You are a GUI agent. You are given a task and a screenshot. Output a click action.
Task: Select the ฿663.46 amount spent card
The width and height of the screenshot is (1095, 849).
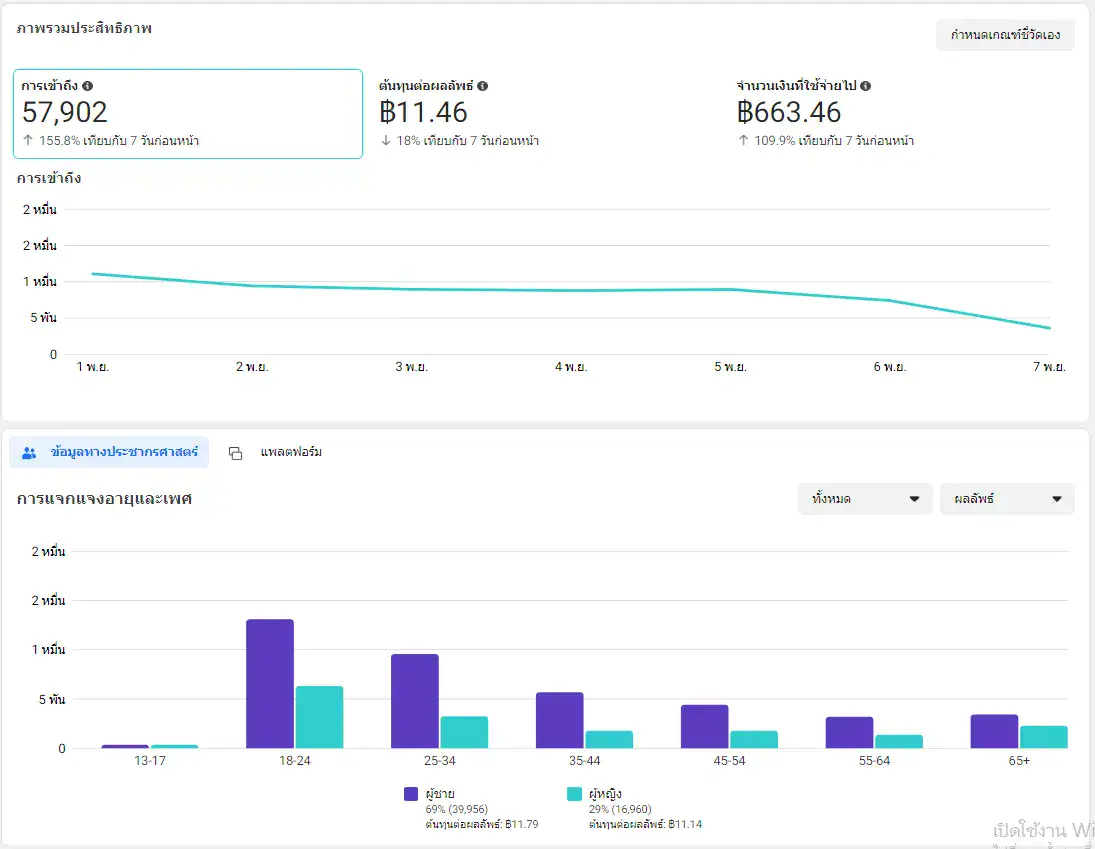pos(900,113)
